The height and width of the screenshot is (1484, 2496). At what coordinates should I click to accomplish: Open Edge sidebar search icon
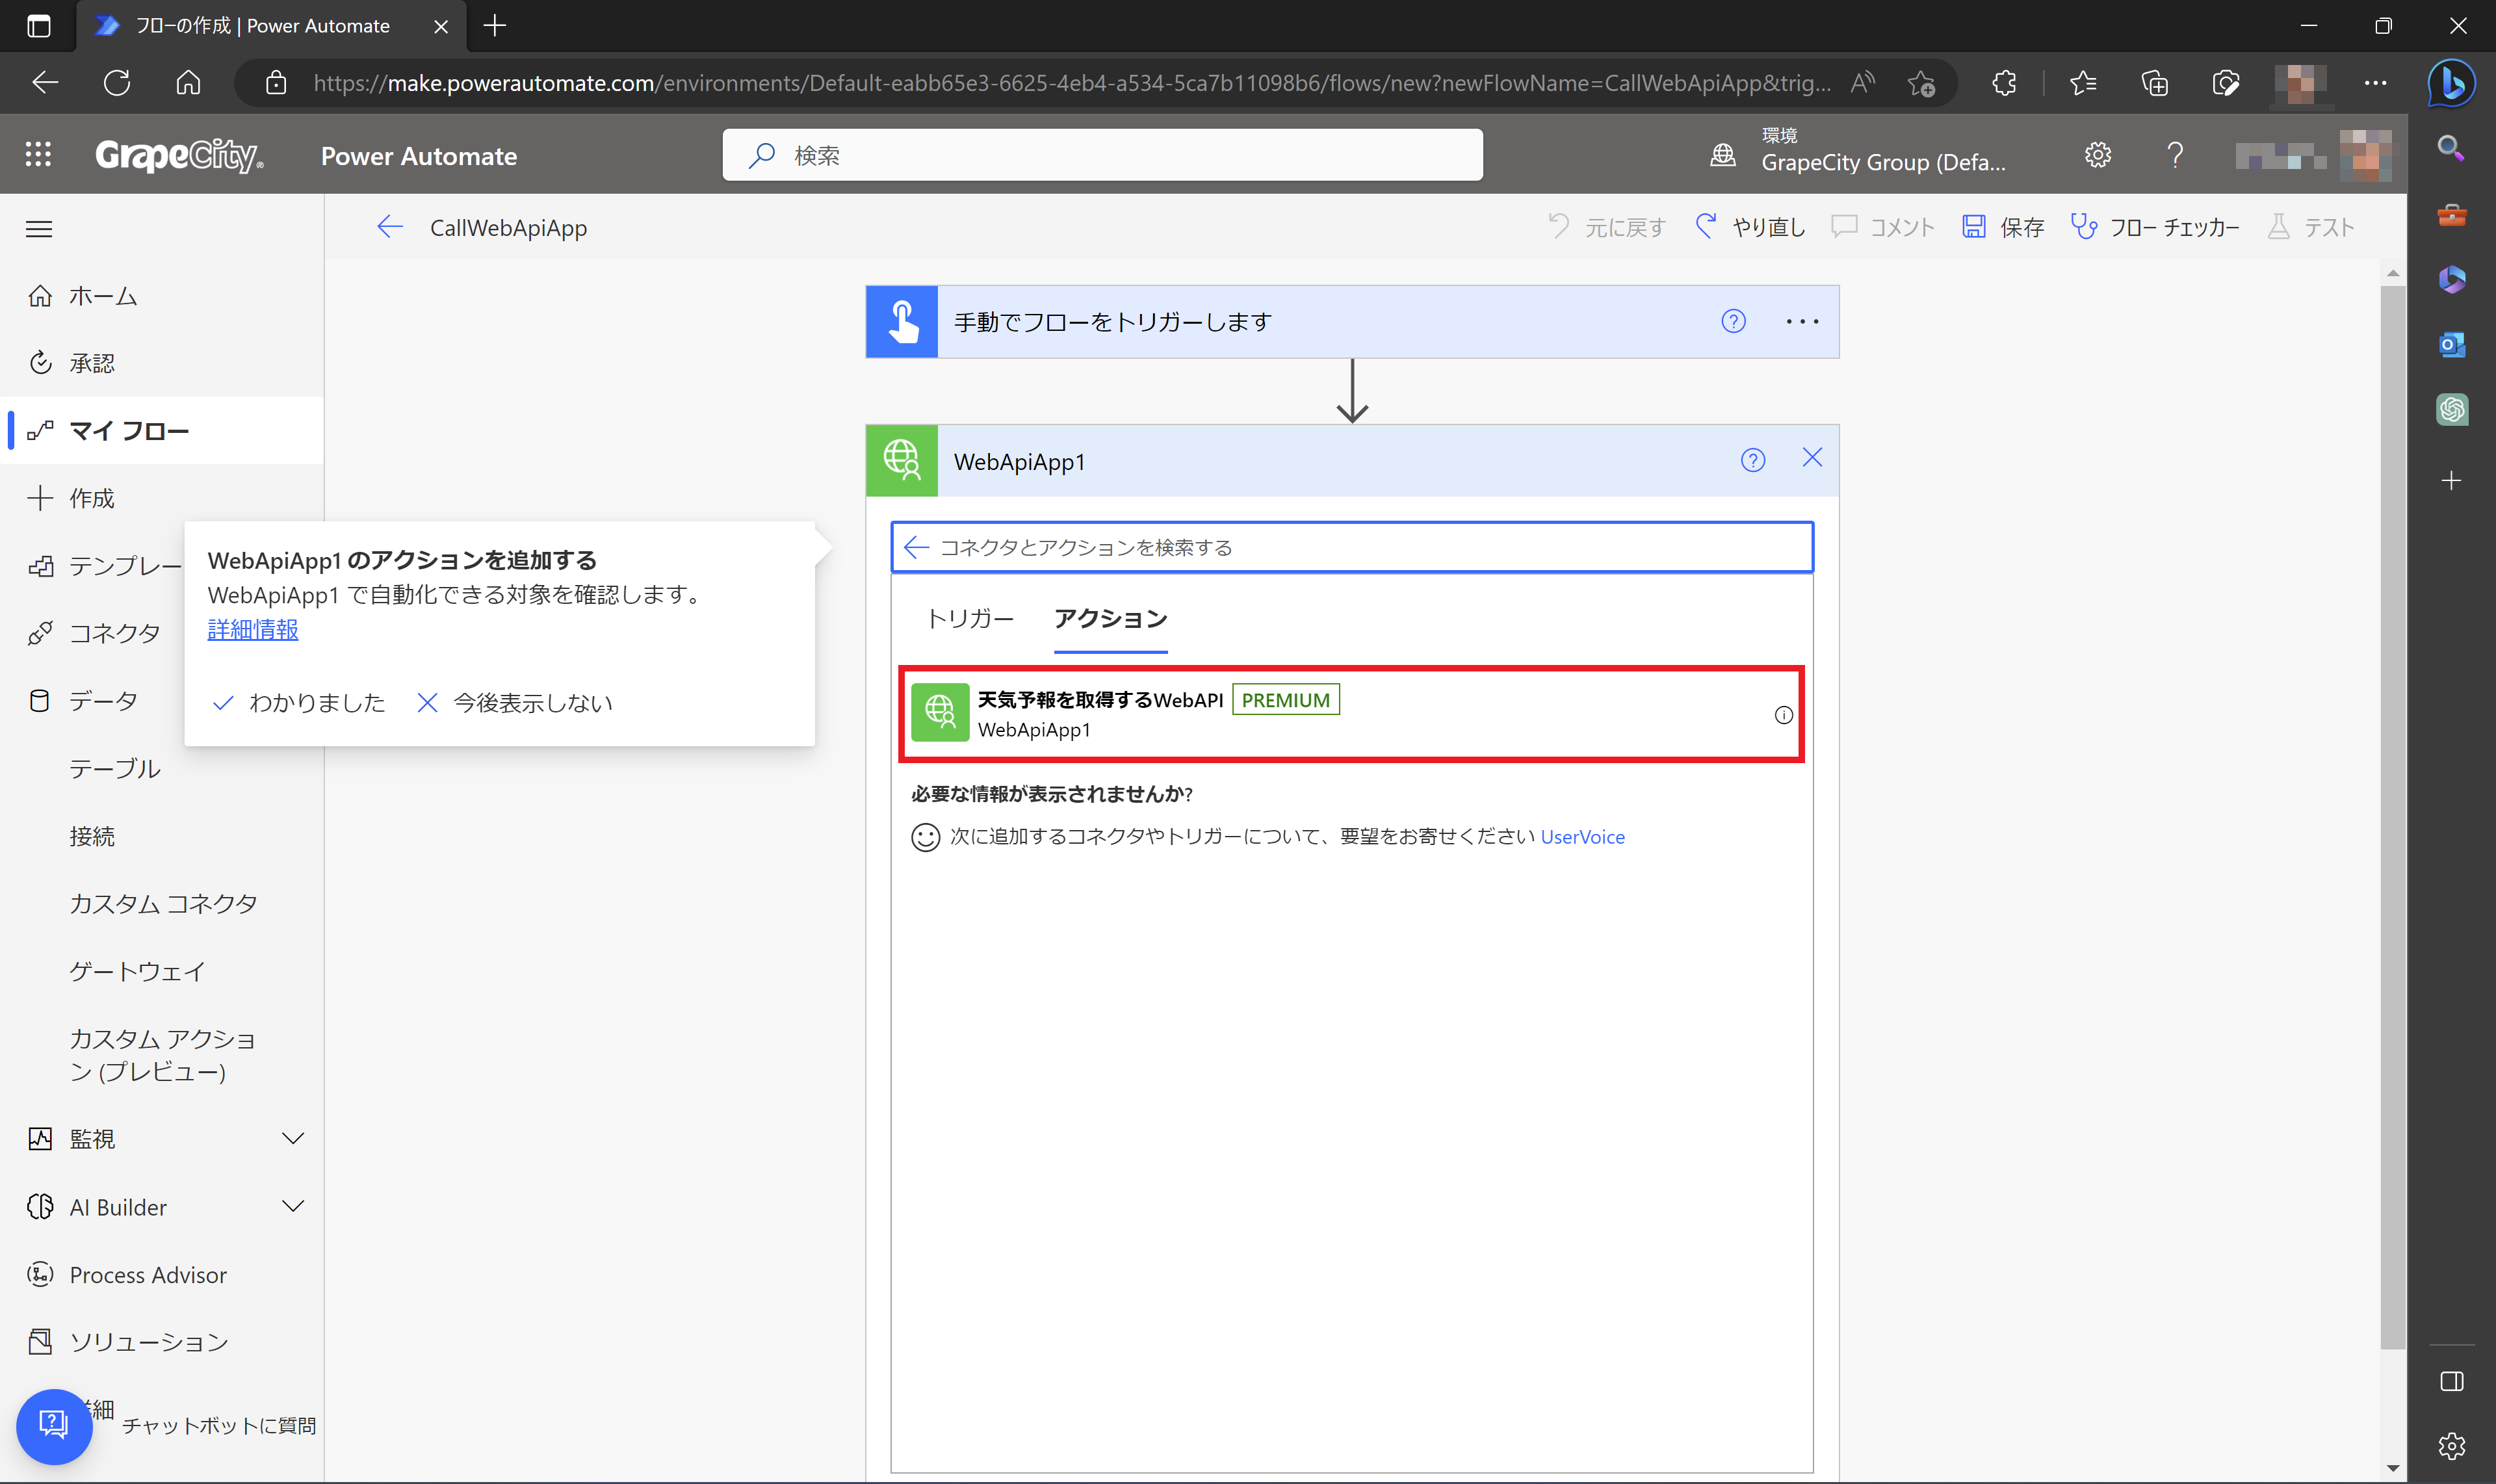click(x=2451, y=149)
